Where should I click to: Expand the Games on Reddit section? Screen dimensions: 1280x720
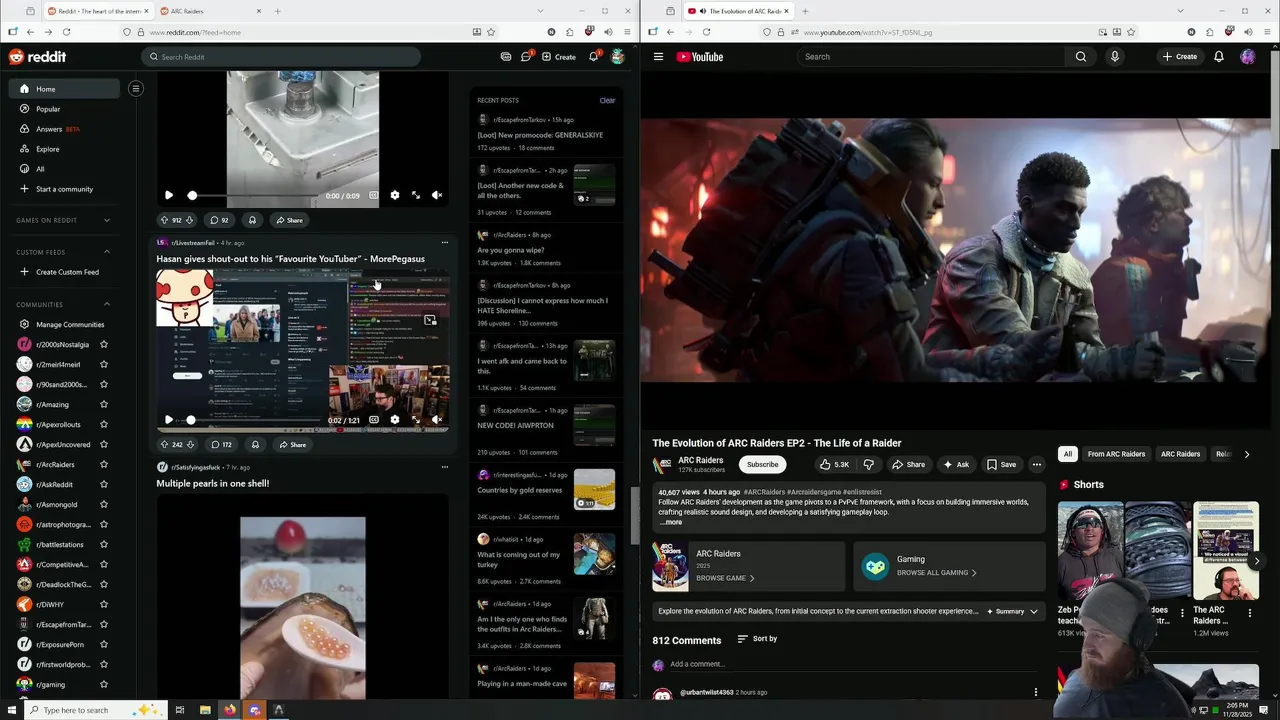point(107,220)
